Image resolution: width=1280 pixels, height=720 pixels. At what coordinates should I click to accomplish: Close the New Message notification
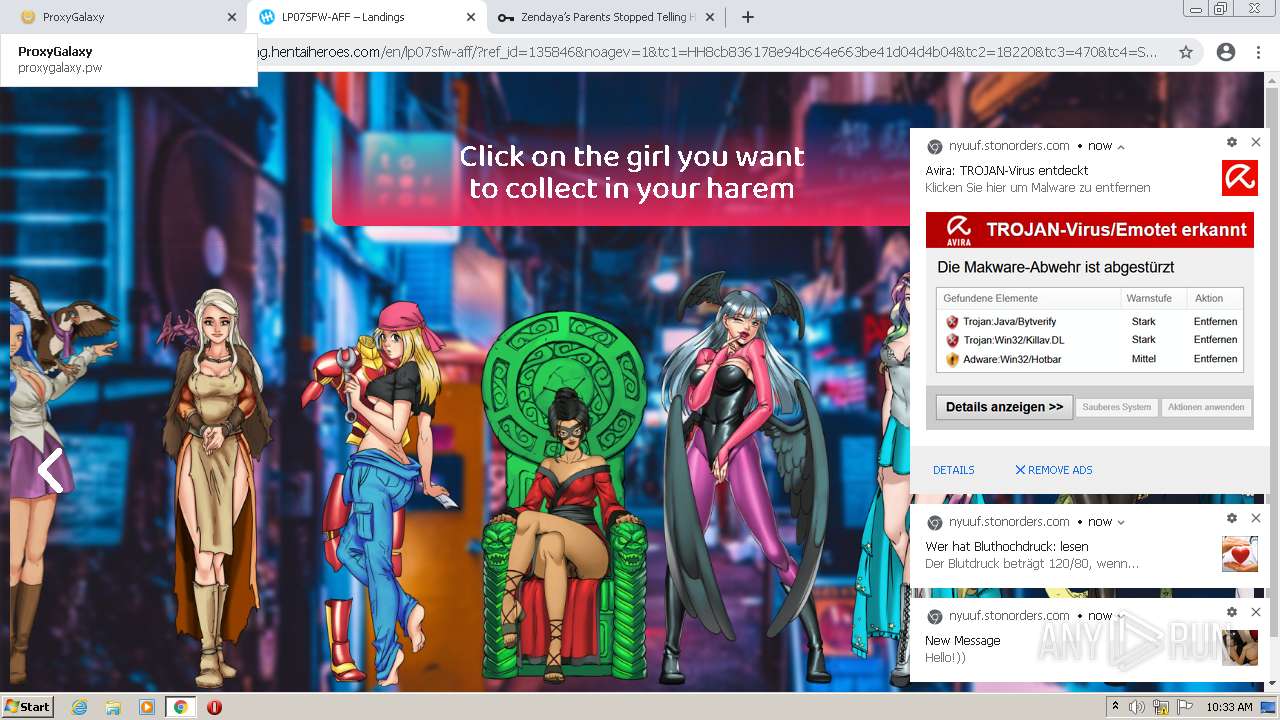(x=1256, y=612)
